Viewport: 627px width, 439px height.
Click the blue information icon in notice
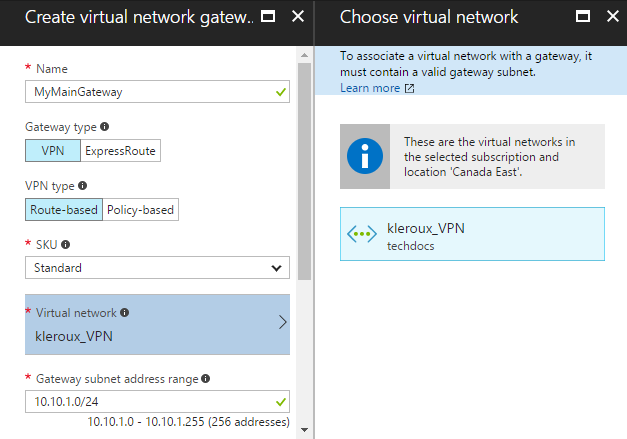coord(365,157)
